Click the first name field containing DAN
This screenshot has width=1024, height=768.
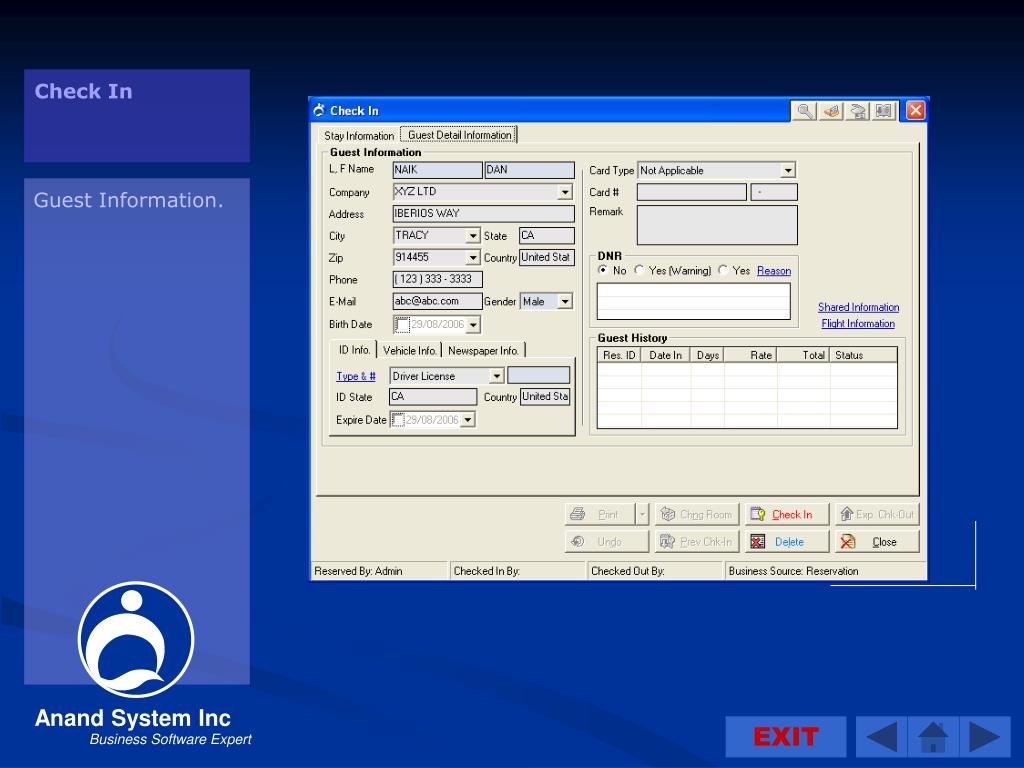530,170
